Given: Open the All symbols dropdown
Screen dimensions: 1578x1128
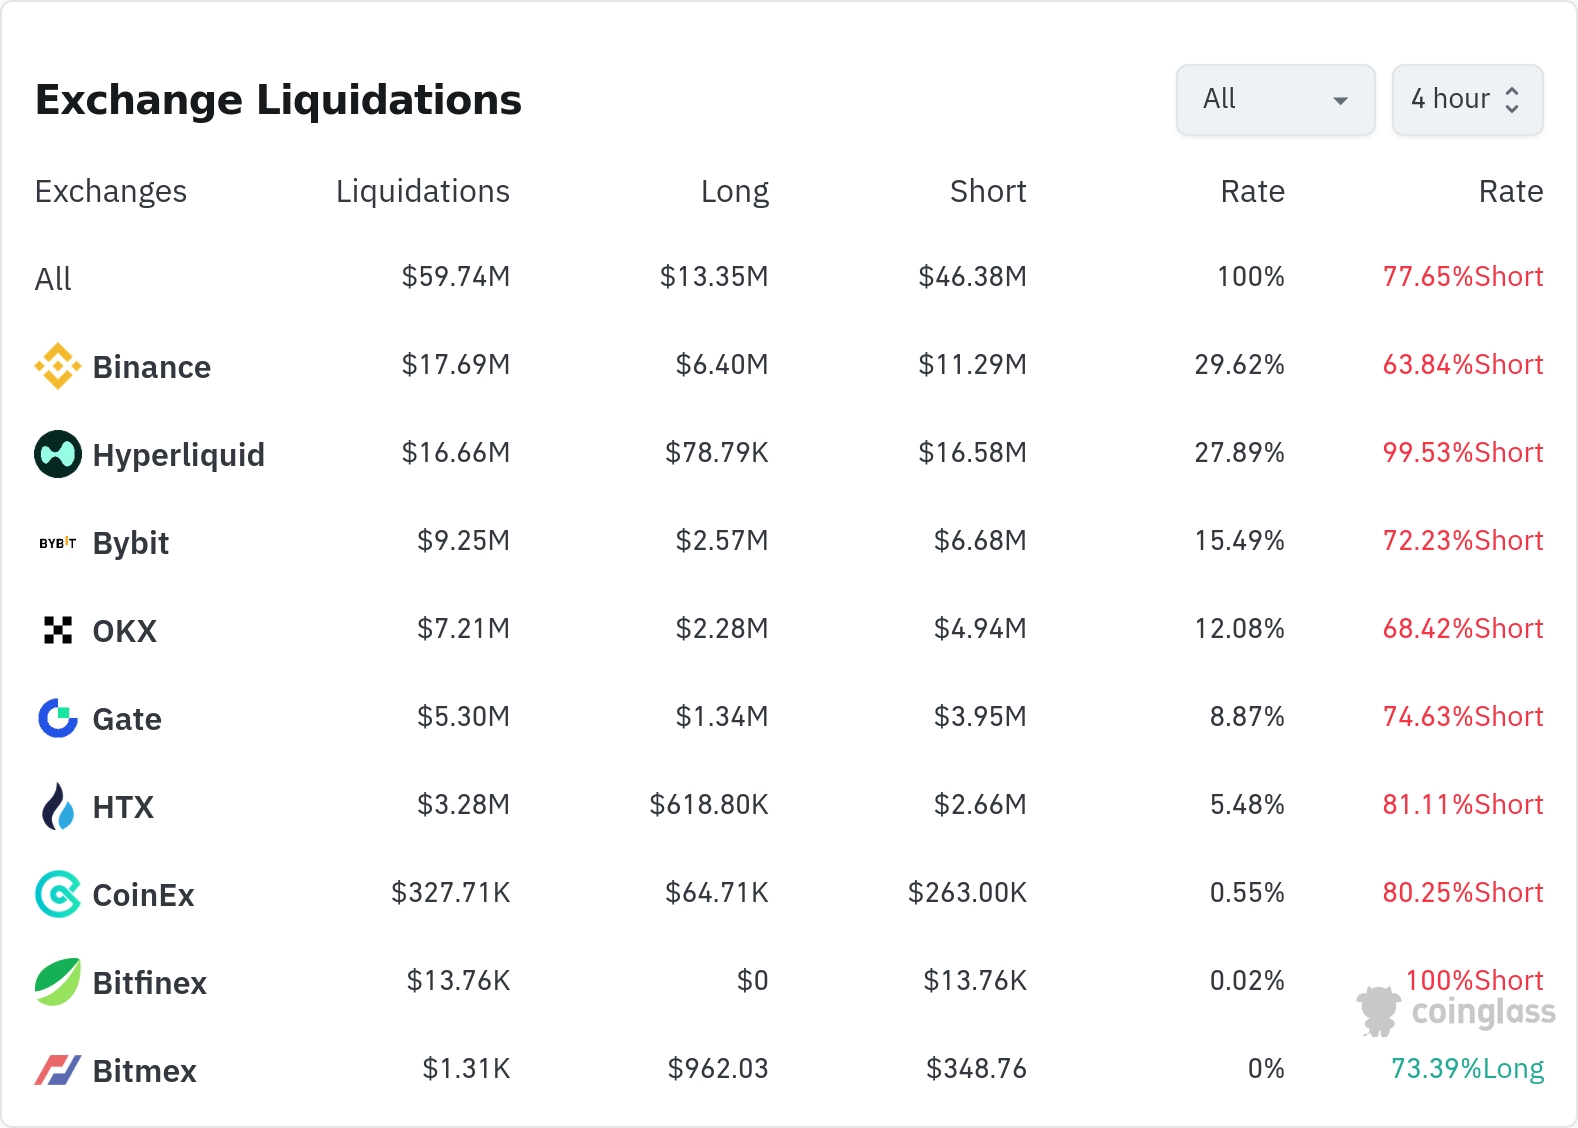Looking at the screenshot, I should 1275,100.
